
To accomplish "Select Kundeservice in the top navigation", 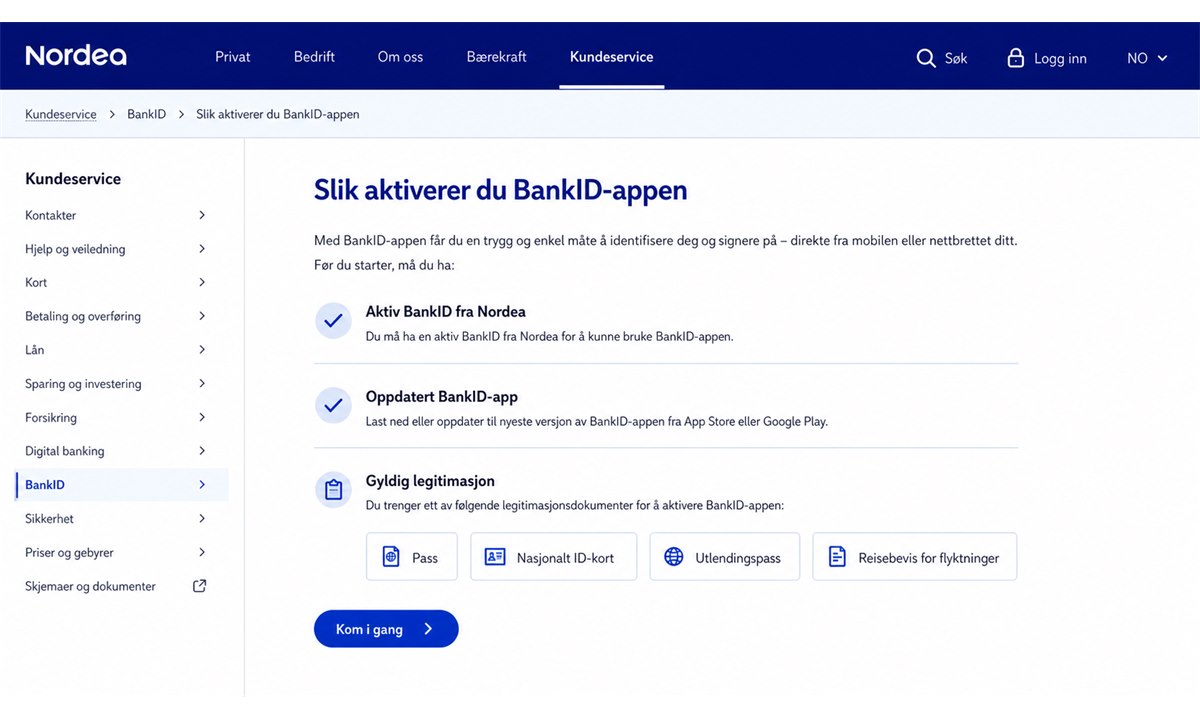I will 612,57.
